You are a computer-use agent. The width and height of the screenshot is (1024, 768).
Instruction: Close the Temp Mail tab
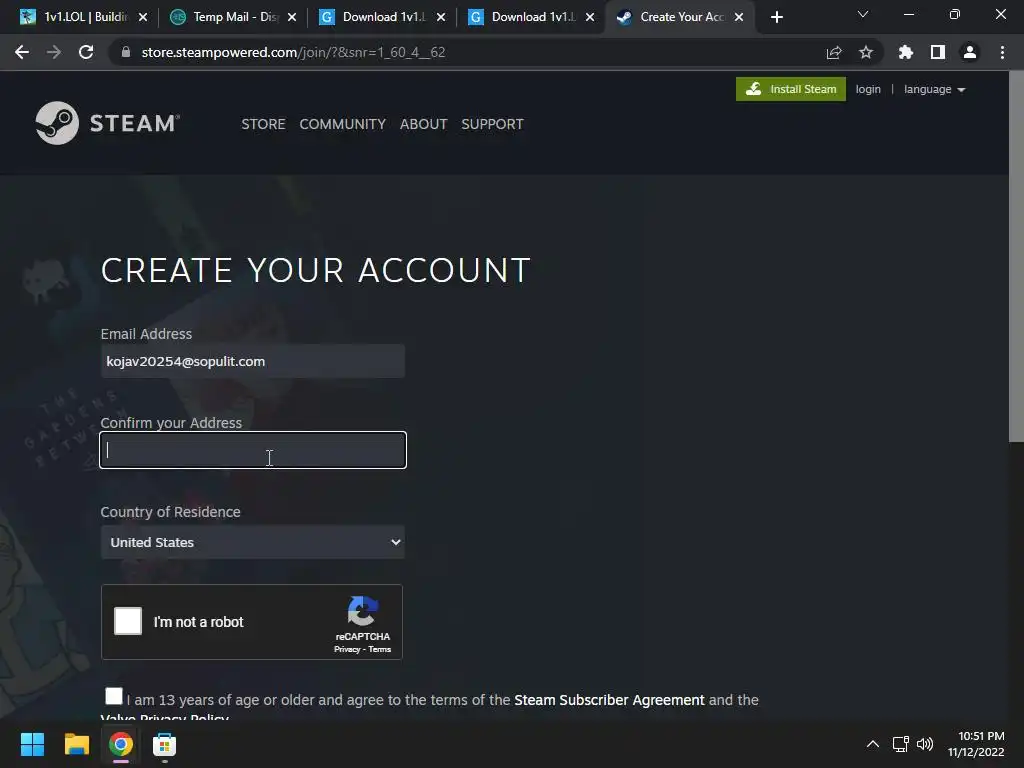click(292, 17)
